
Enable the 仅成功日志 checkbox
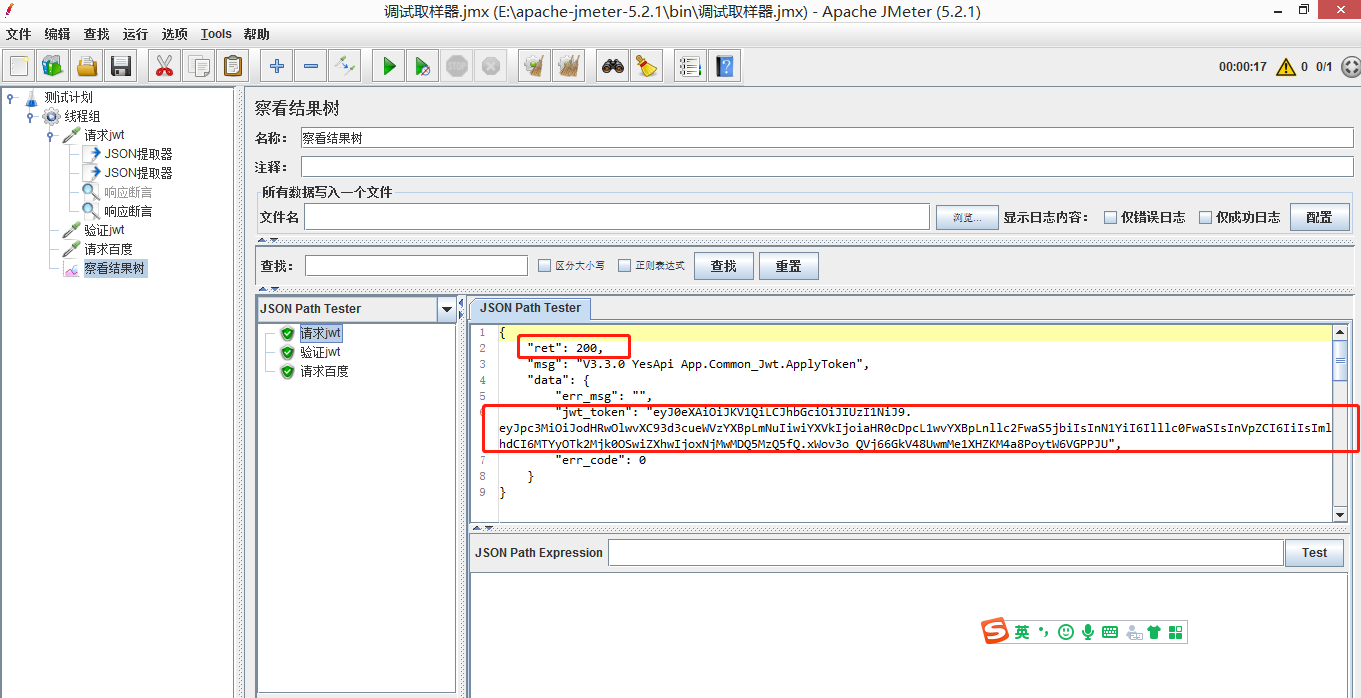coord(1205,217)
